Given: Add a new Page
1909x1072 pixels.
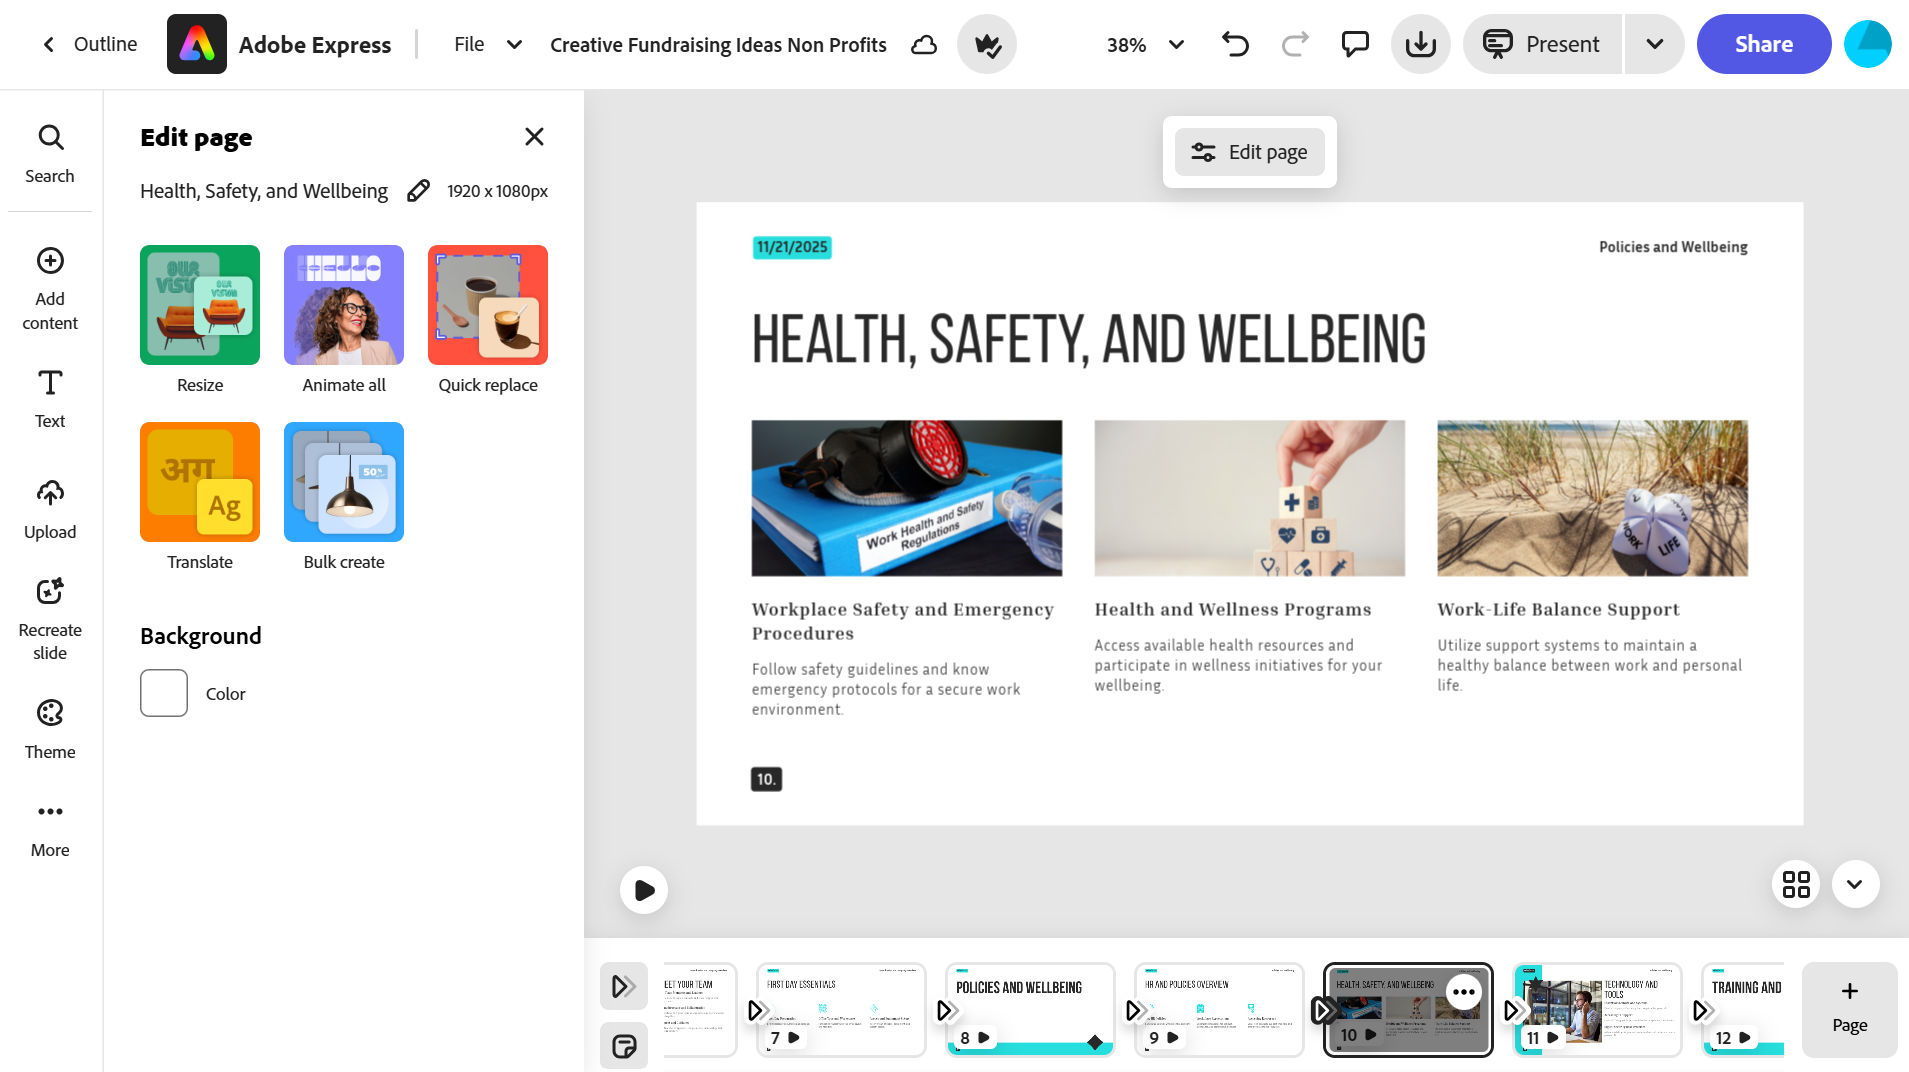Looking at the screenshot, I should (1849, 1009).
